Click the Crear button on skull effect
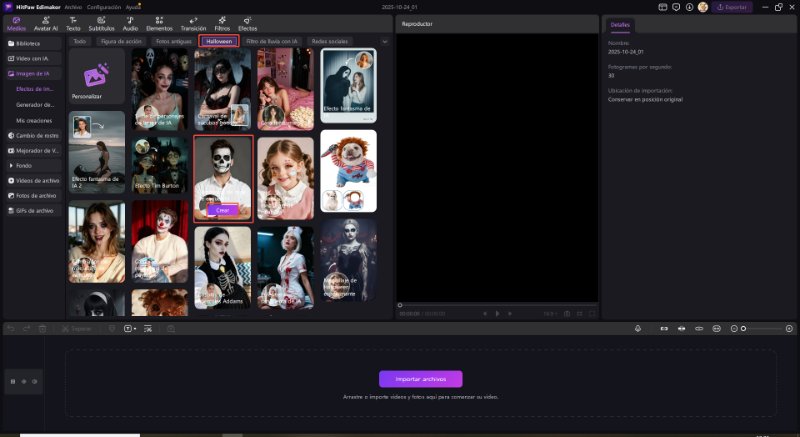The width and height of the screenshot is (800, 437). tap(222, 210)
